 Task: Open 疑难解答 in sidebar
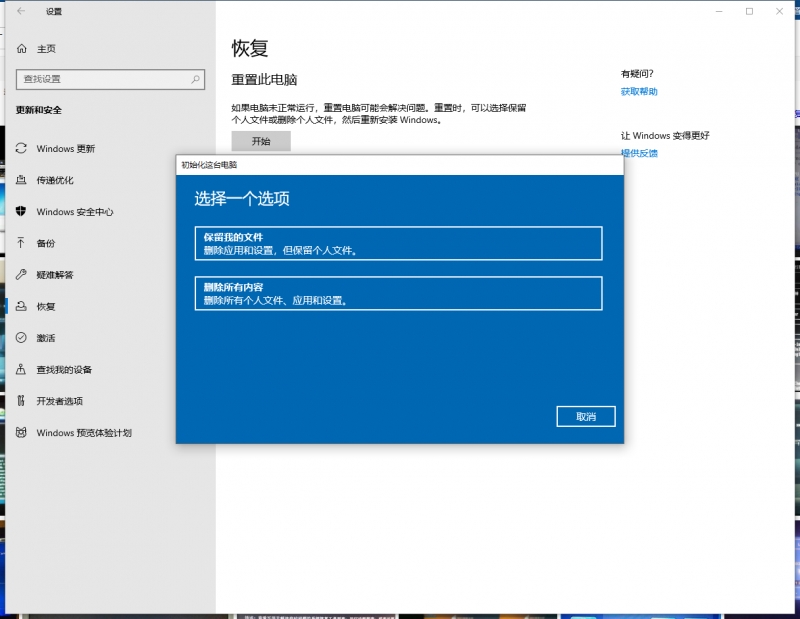[x=55, y=275]
